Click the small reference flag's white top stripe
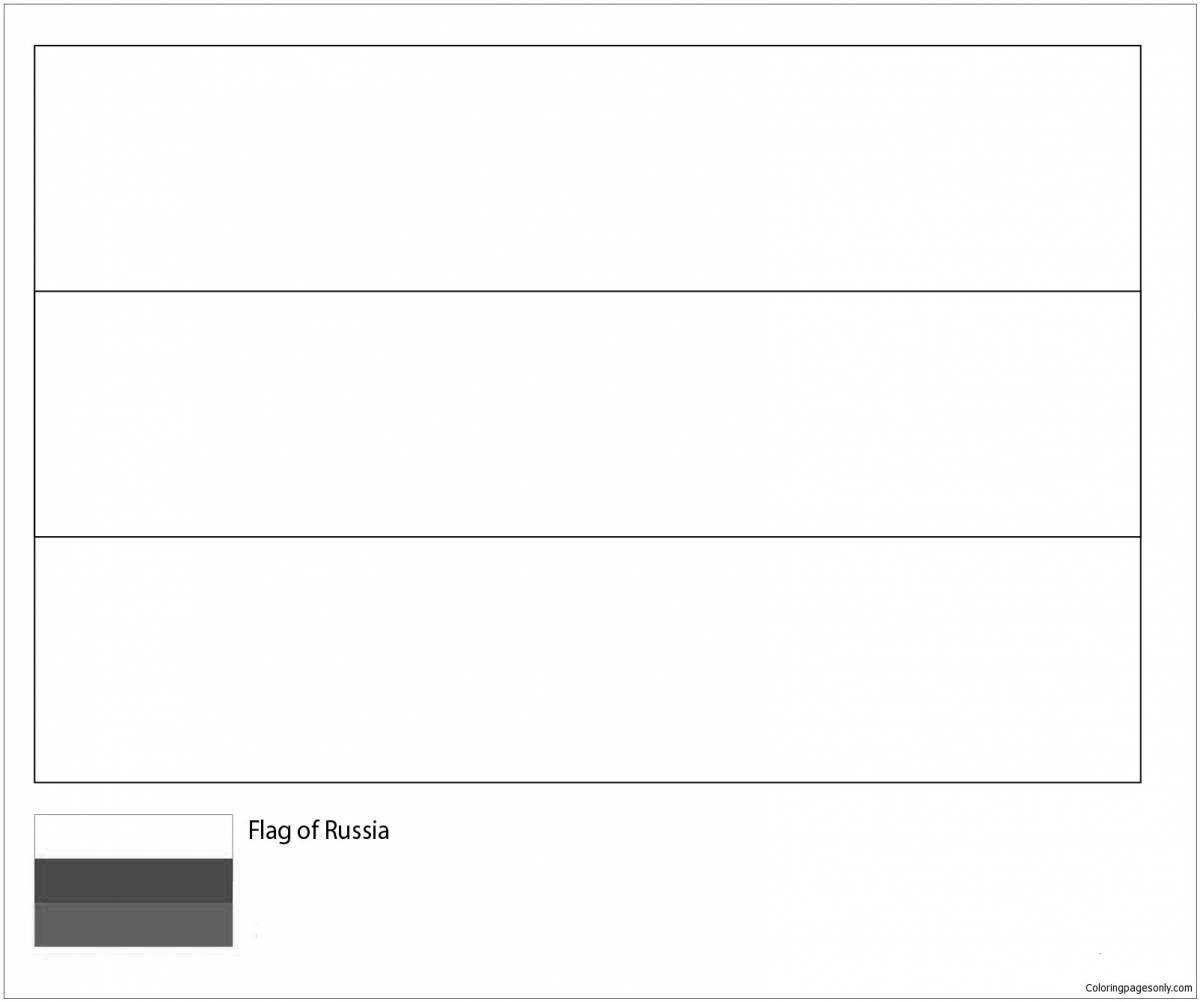This screenshot has height=1002, width=1200. (133, 836)
